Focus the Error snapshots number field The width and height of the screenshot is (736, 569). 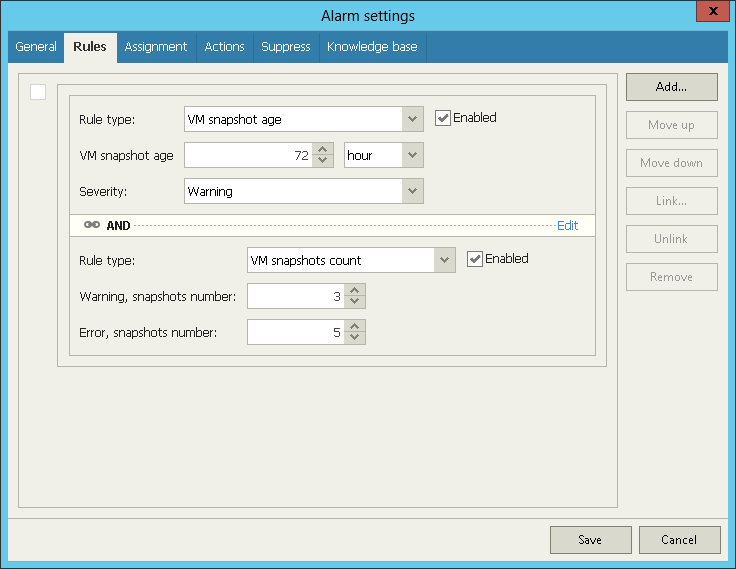[x=296, y=332]
